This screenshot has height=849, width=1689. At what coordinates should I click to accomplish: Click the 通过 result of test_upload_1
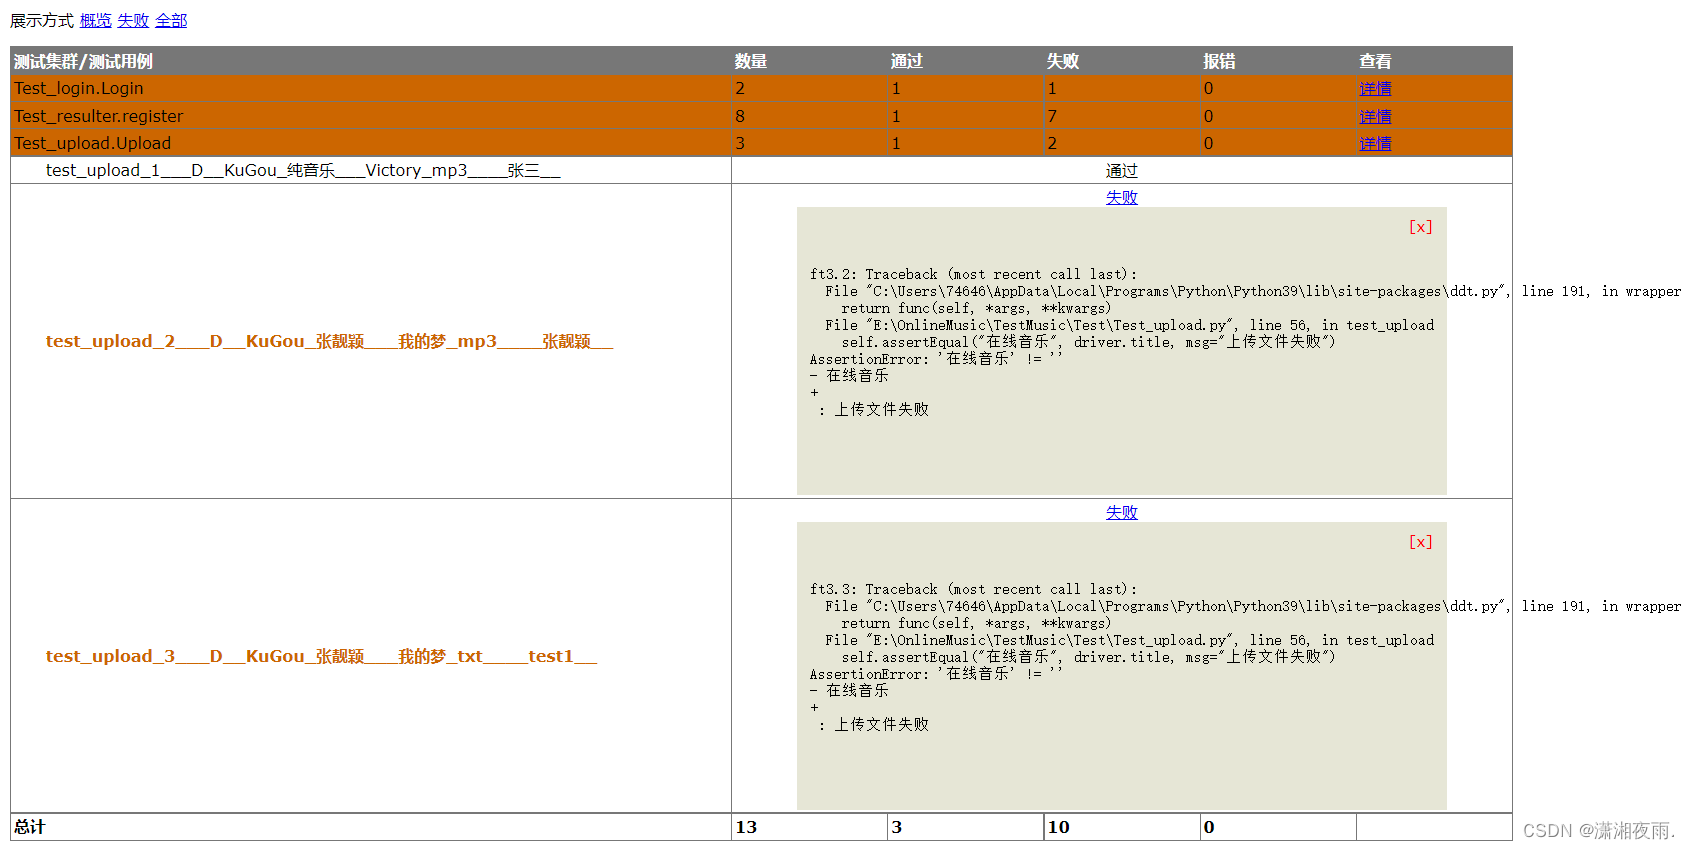[1121, 171]
